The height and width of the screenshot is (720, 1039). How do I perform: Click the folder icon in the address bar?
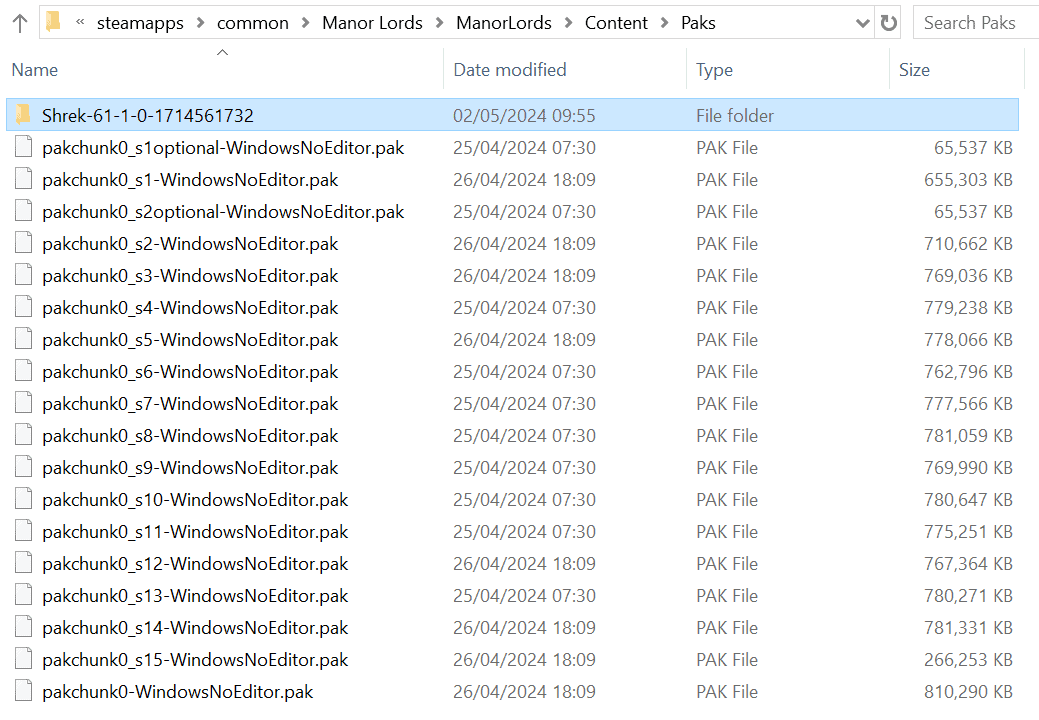(54, 22)
